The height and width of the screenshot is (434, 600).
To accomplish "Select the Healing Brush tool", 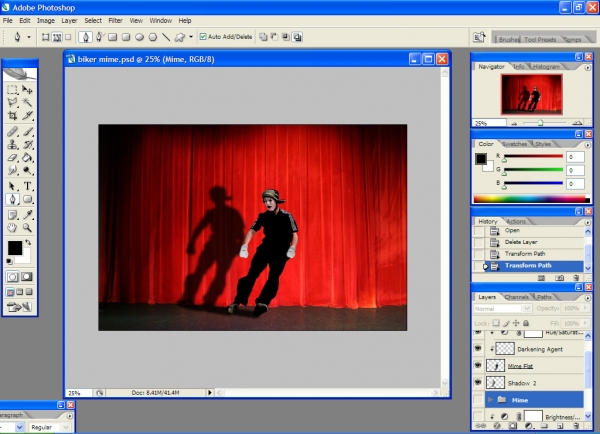I will pos(12,132).
